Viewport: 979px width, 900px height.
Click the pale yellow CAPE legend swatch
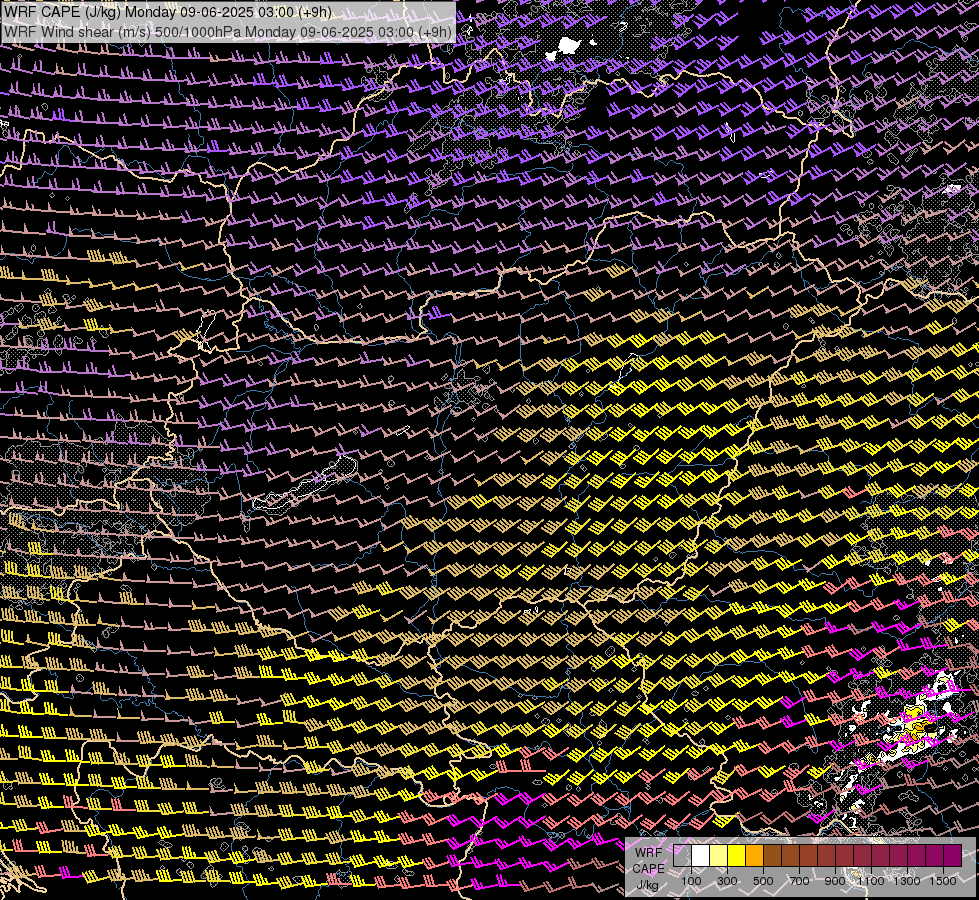click(x=719, y=855)
